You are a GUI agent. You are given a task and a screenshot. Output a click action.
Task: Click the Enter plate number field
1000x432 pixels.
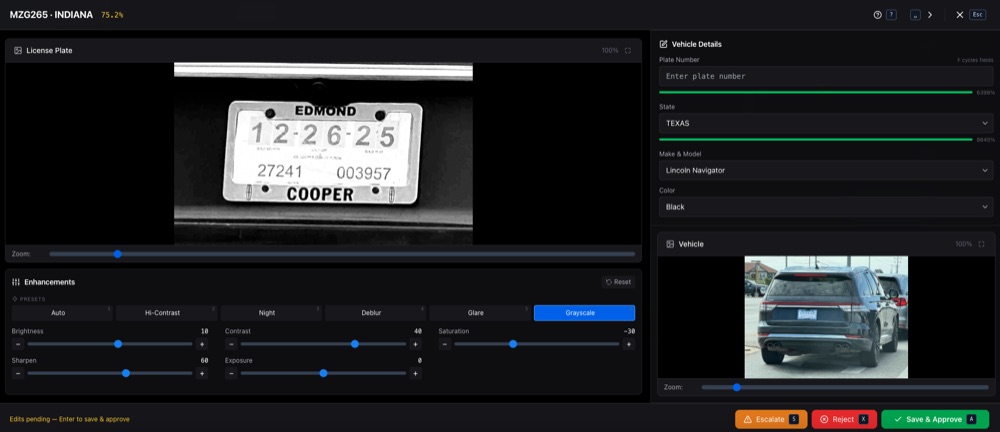point(825,76)
